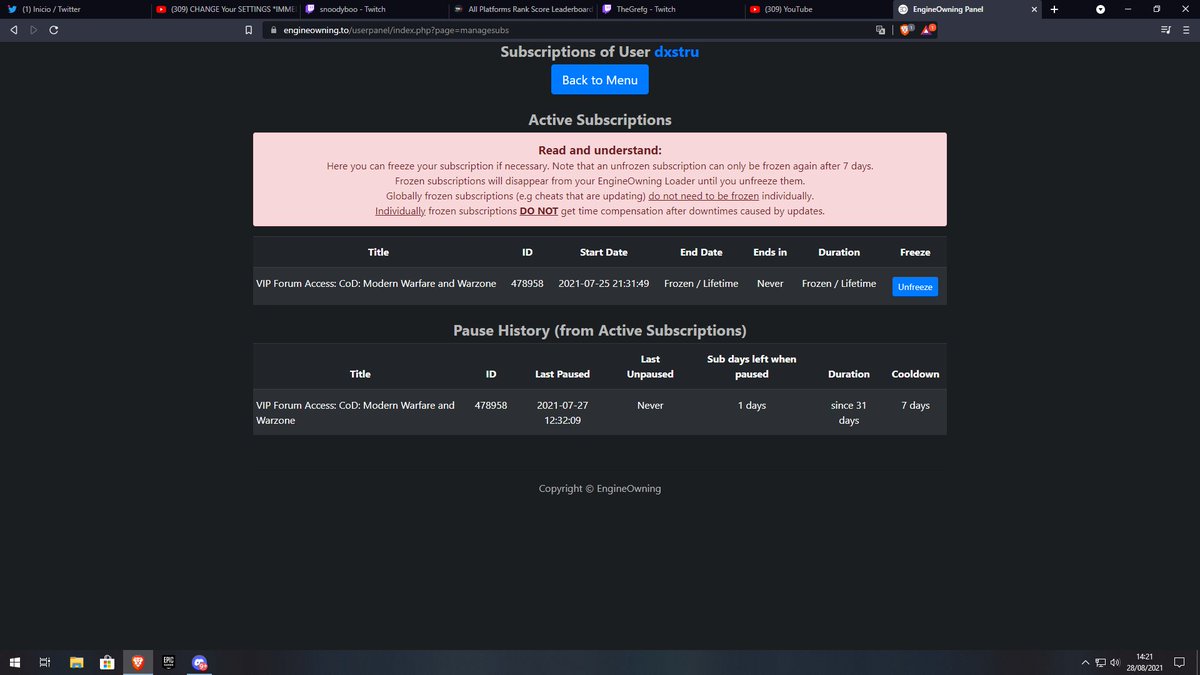The width and height of the screenshot is (1200, 675).
Task: Click the dxstru username link
Action: (x=677, y=52)
